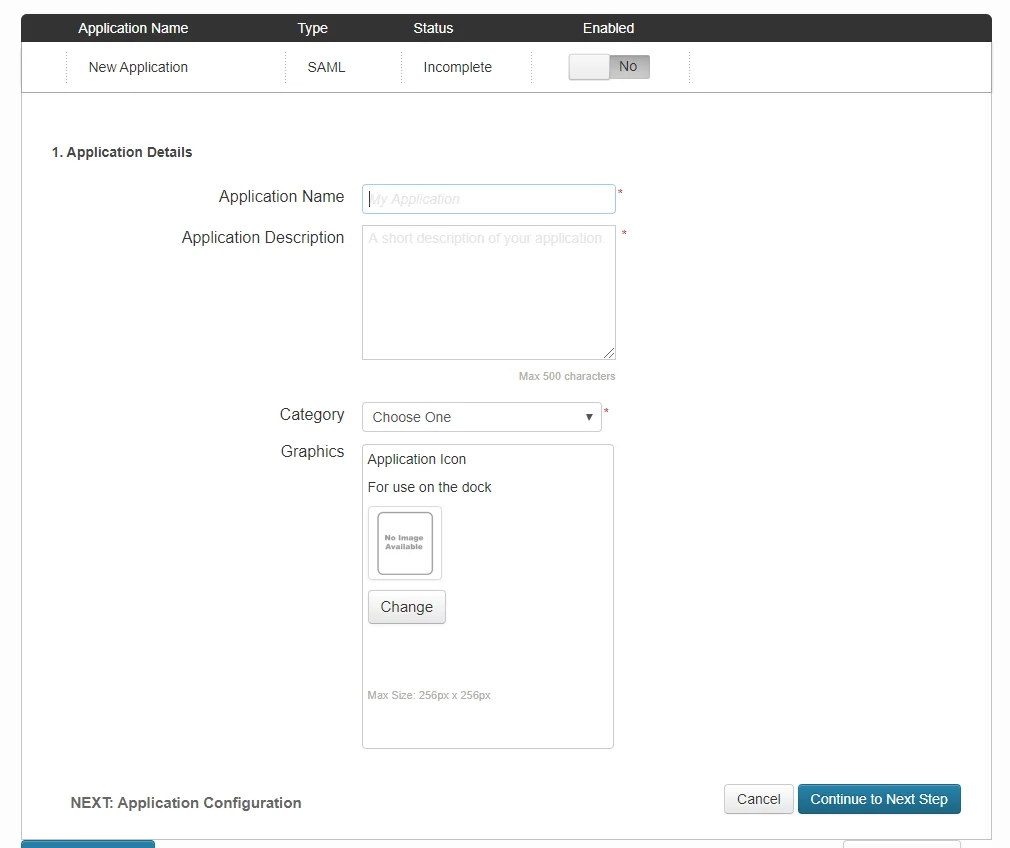Click the Application Name text field

coord(488,198)
